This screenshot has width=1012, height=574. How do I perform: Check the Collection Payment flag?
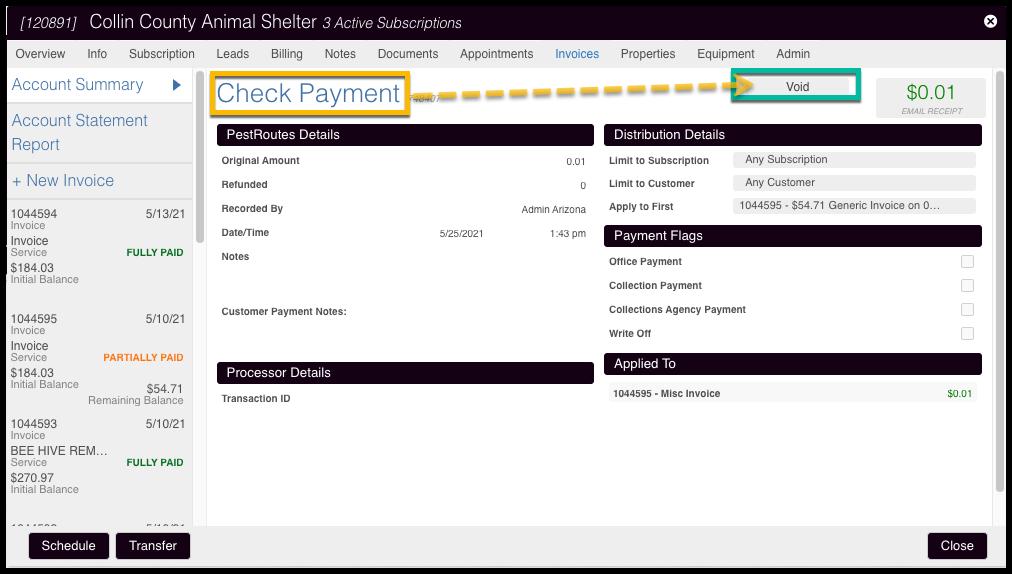tap(967, 286)
